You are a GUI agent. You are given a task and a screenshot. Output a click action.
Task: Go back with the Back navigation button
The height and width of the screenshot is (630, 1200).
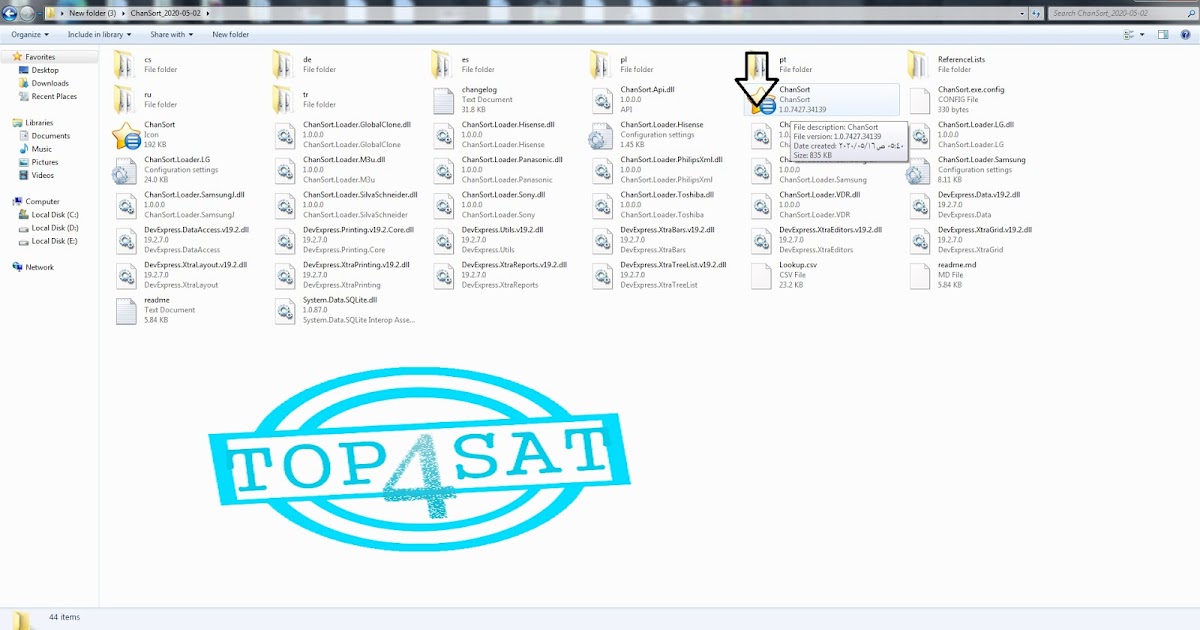10,13
